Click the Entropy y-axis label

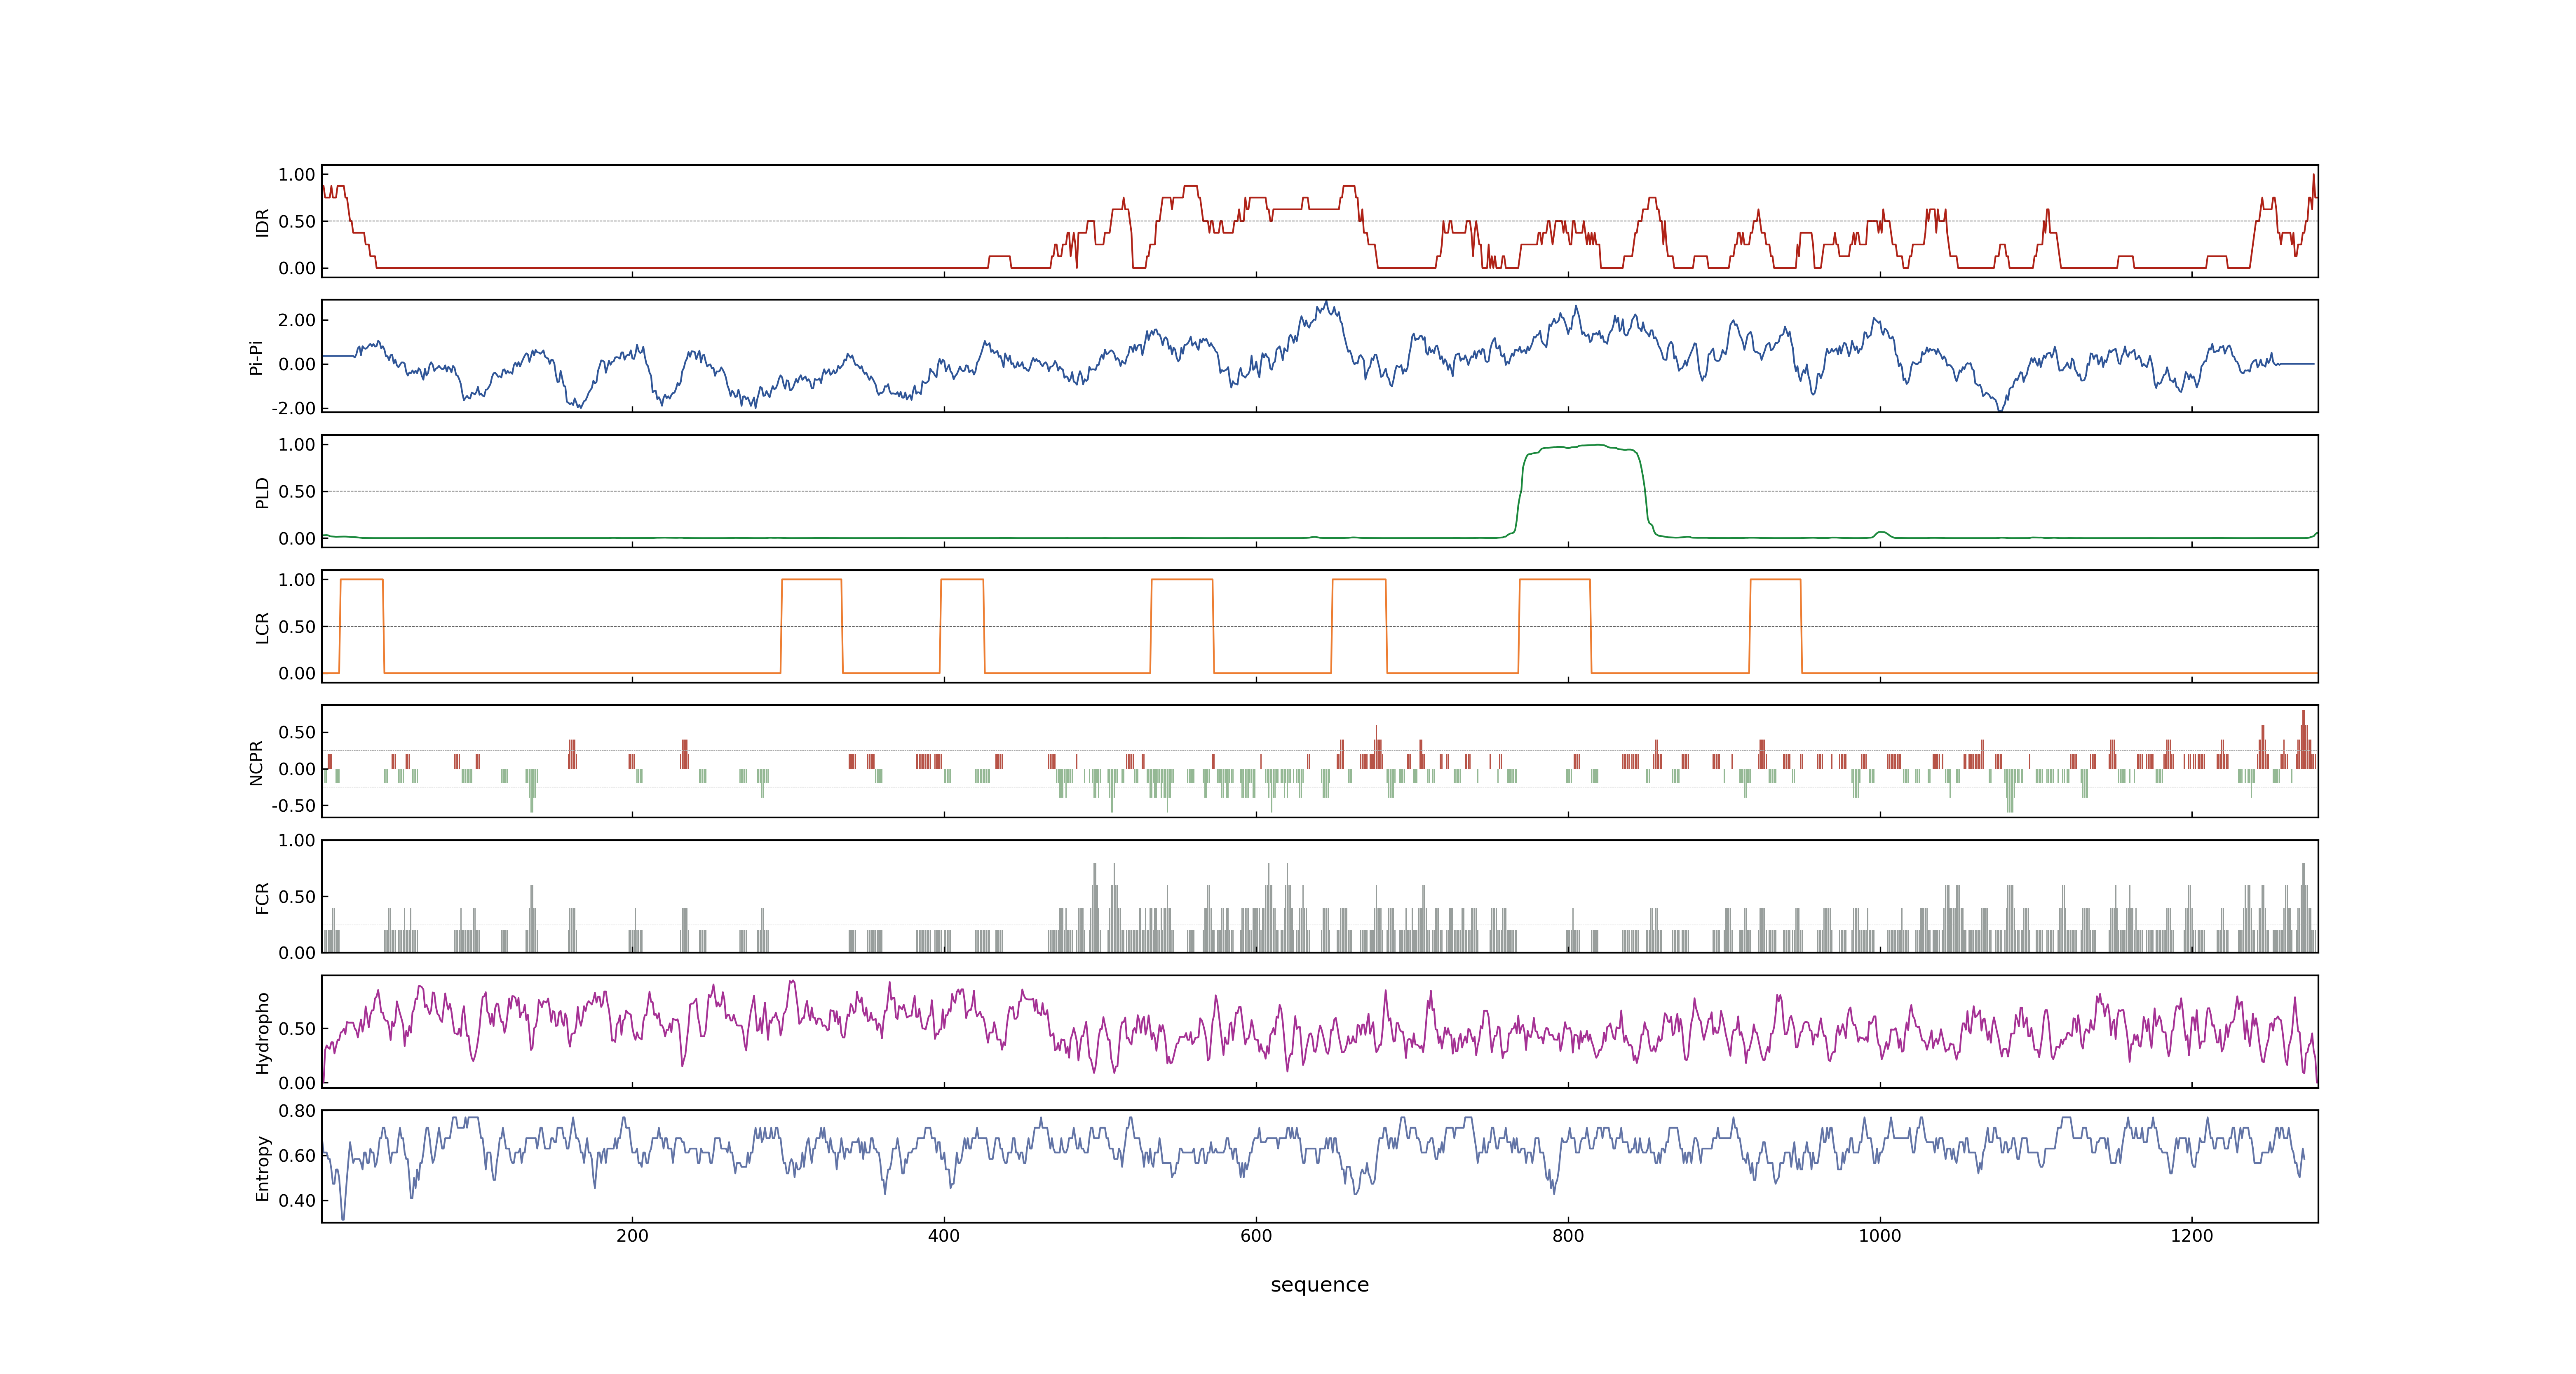click(262, 1168)
